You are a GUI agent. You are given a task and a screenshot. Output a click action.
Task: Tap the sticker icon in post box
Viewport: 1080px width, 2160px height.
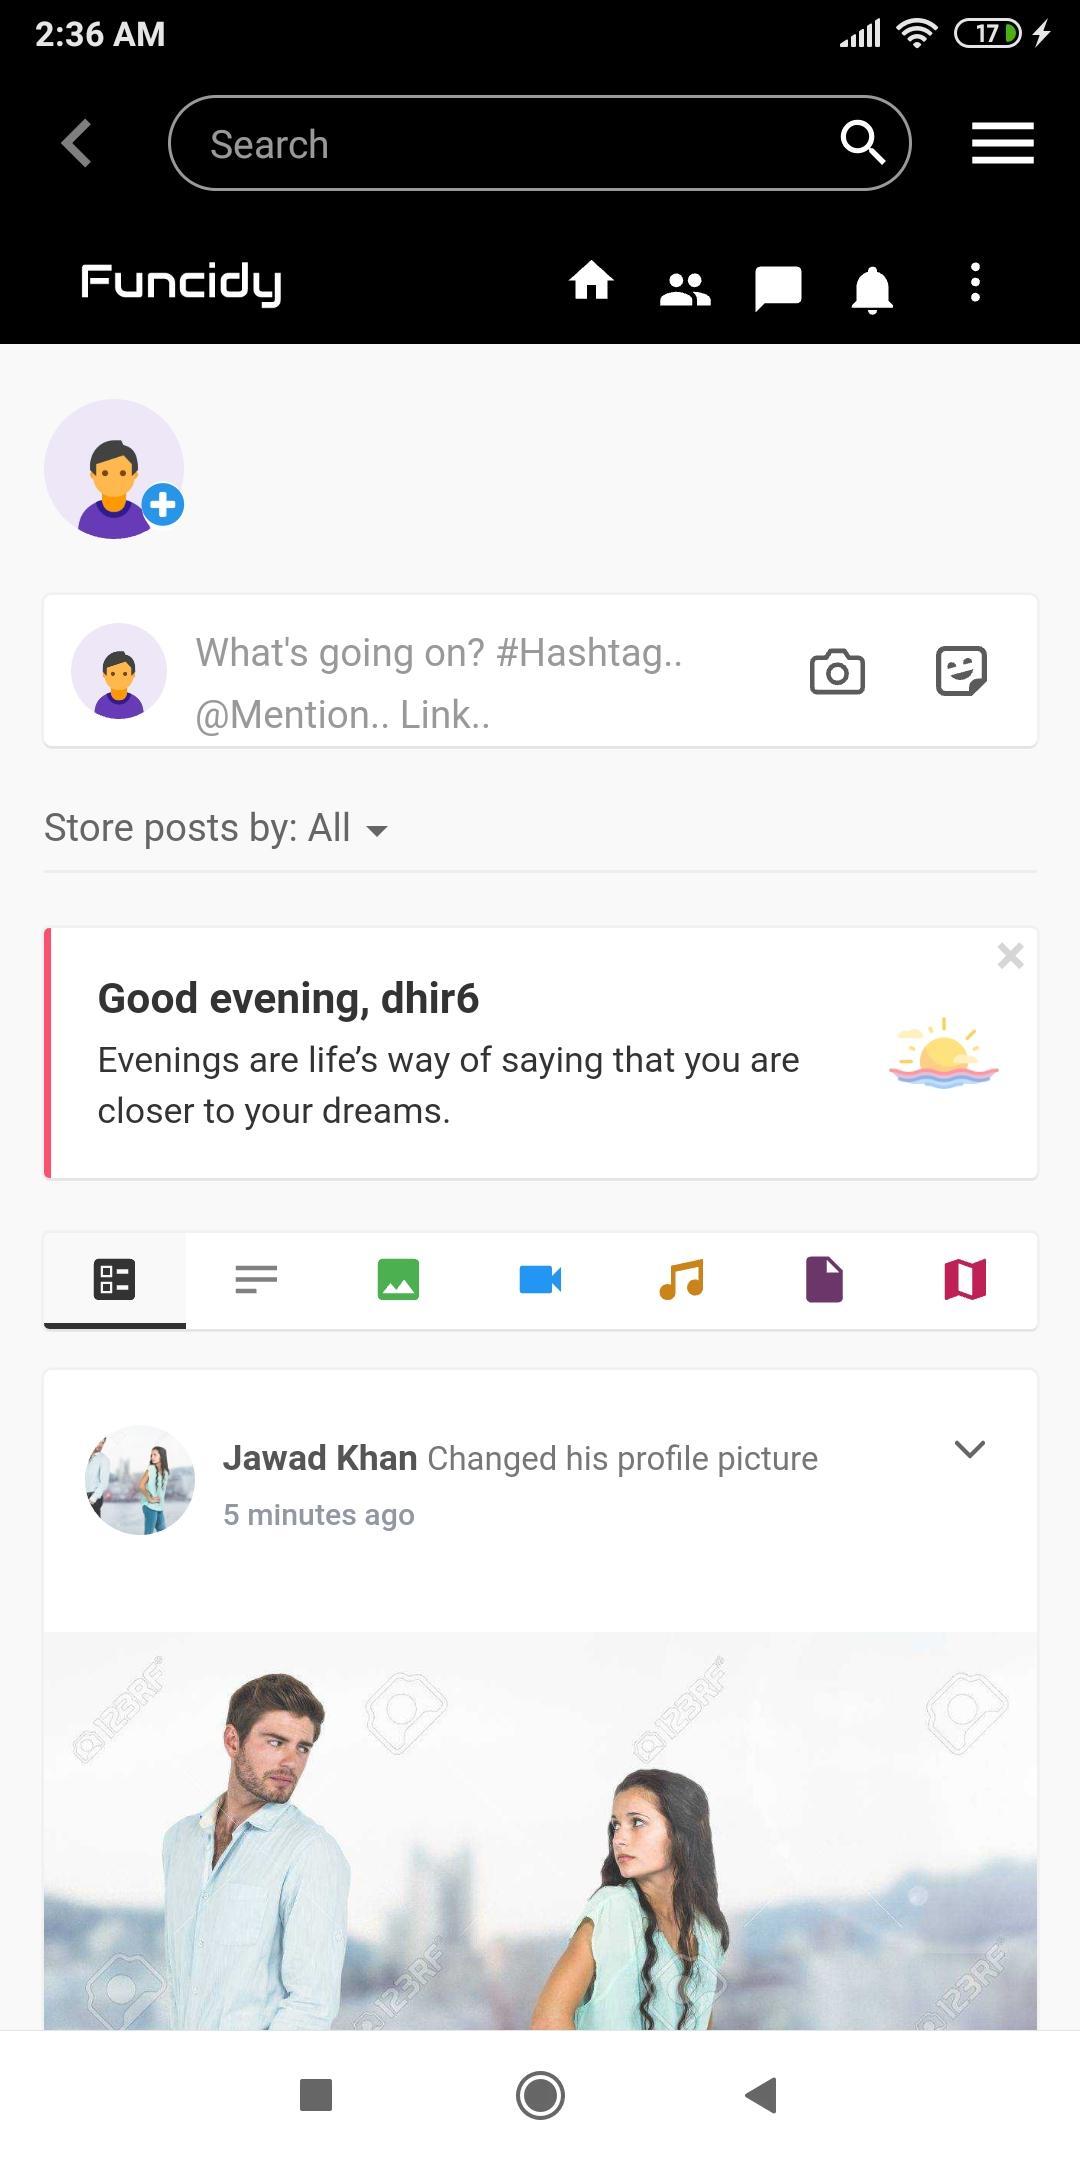pos(961,671)
